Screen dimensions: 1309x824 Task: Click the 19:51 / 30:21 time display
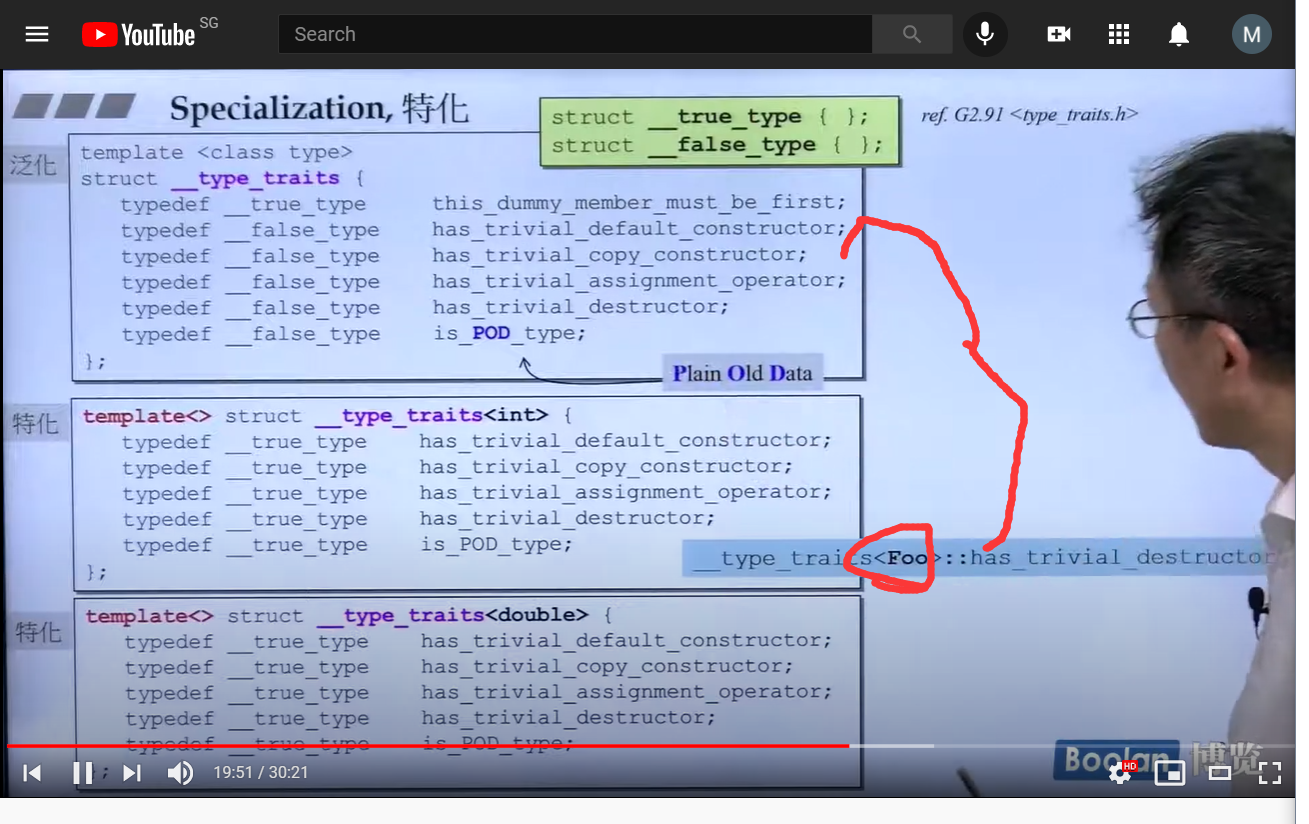(x=260, y=772)
